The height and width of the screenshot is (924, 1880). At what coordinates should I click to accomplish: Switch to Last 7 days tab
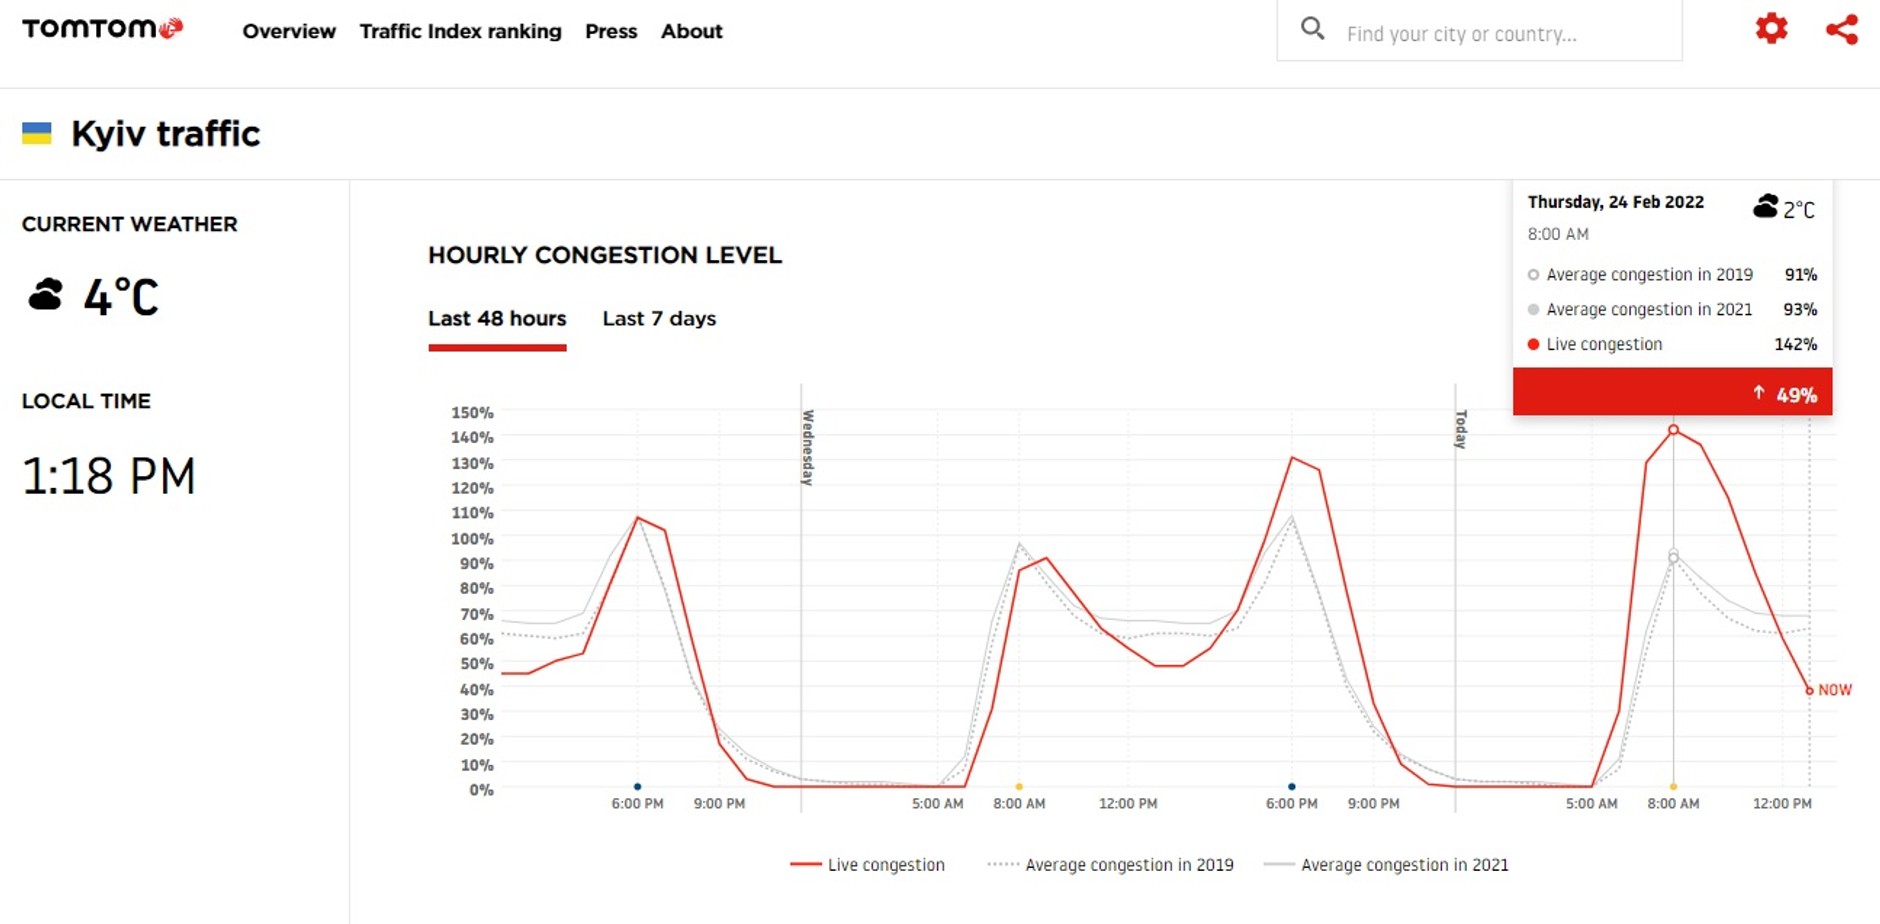pos(659,319)
